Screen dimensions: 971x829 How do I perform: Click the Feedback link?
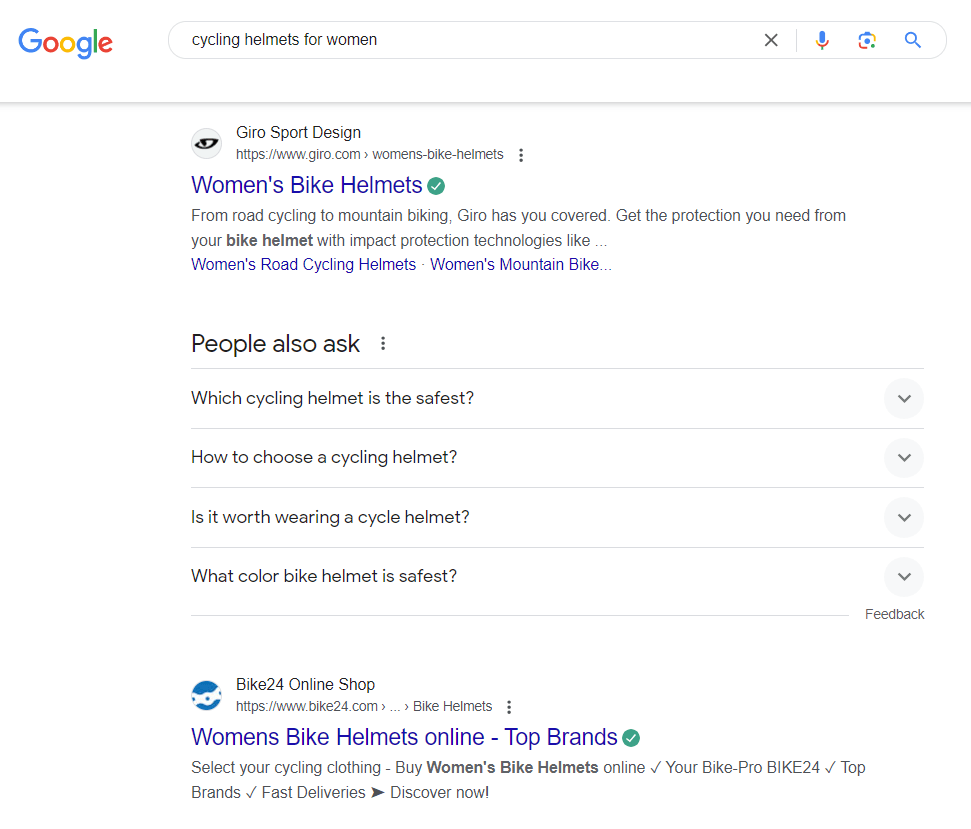coord(894,614)
